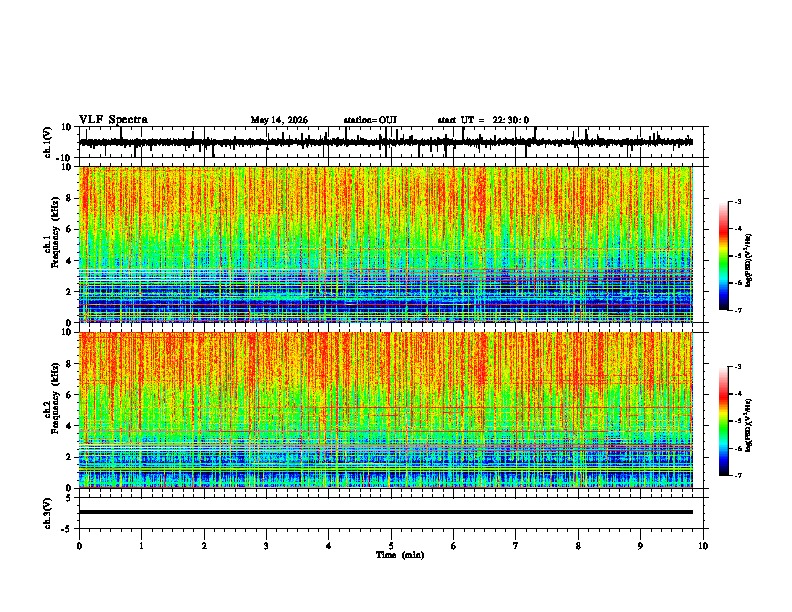Click the -7 label on lower color bar

click(x=737, y=476)
